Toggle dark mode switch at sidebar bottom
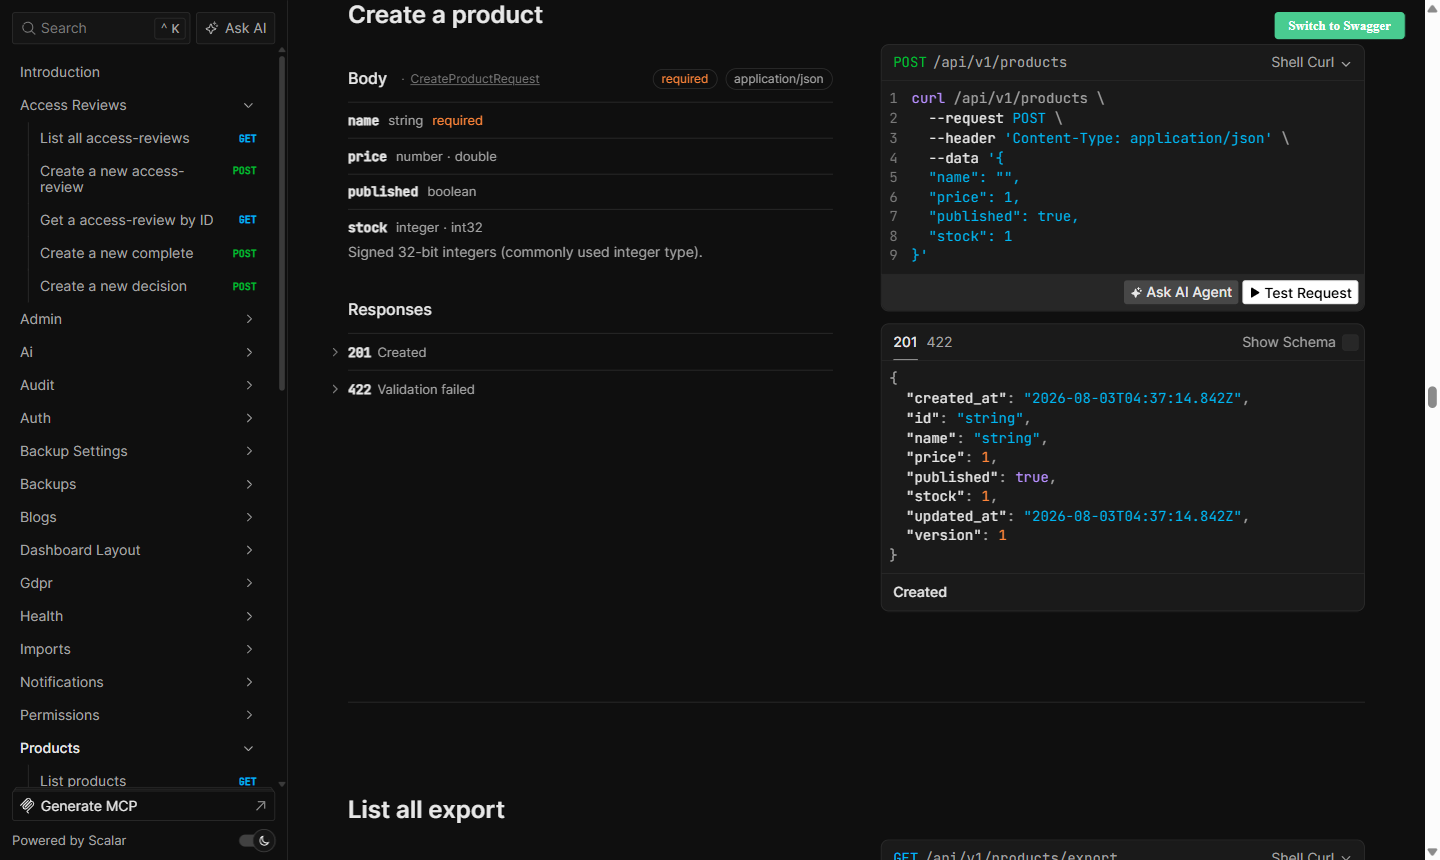 [x=257, y=840]
